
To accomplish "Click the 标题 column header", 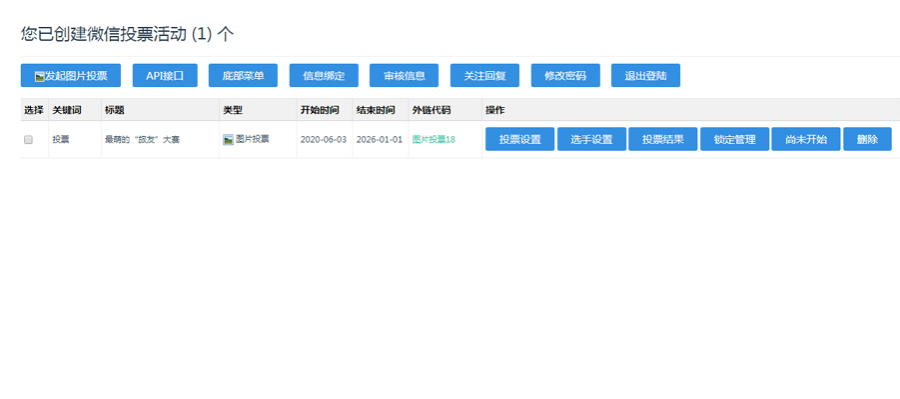I will tap(114, 110).
